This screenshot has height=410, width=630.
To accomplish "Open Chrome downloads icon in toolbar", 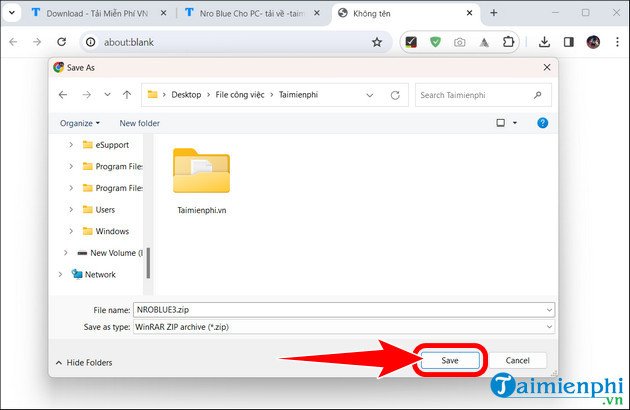I will (x=544, y=42).
